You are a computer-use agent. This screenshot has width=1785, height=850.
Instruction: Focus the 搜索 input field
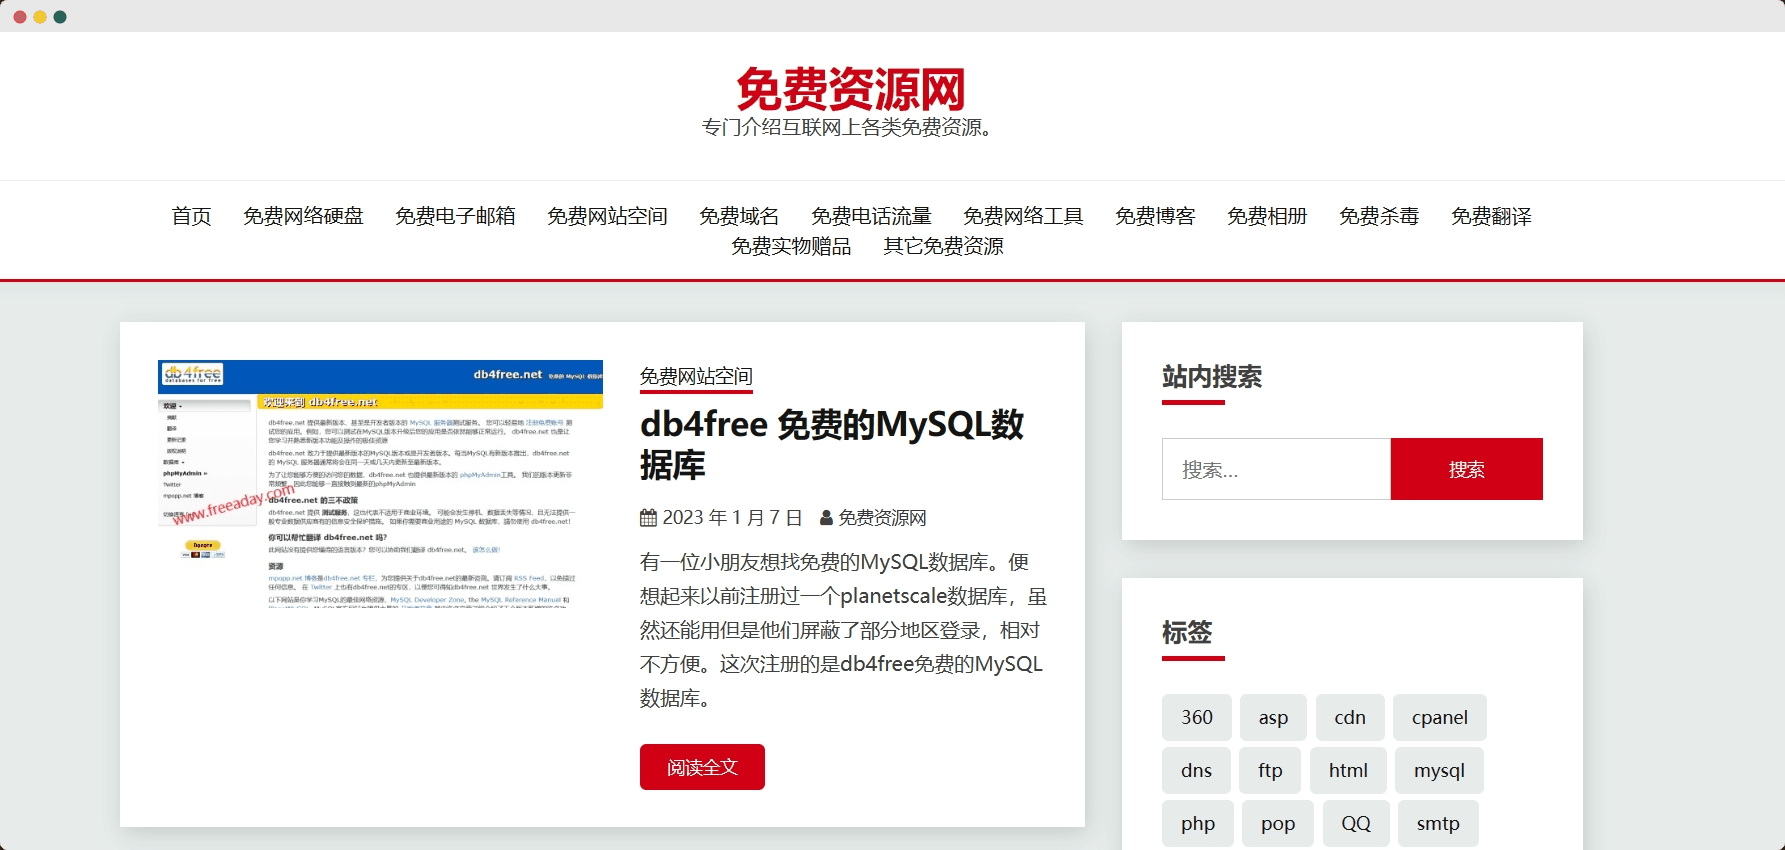[x=1276, y=469]
